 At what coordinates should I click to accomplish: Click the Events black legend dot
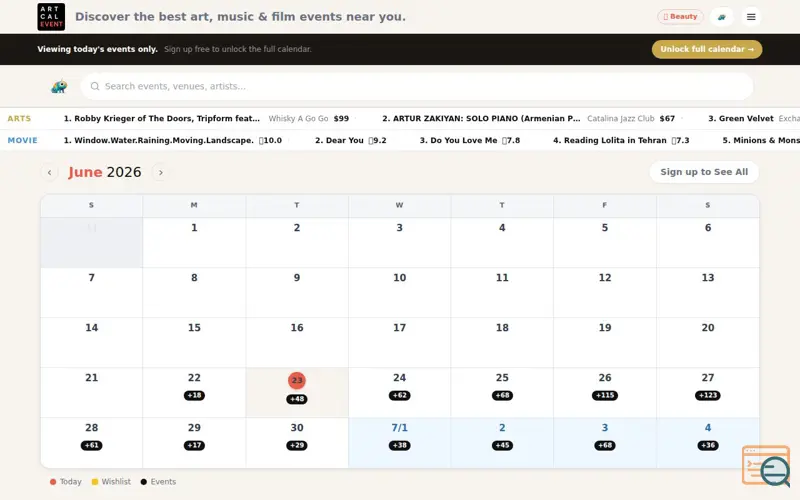144,482
